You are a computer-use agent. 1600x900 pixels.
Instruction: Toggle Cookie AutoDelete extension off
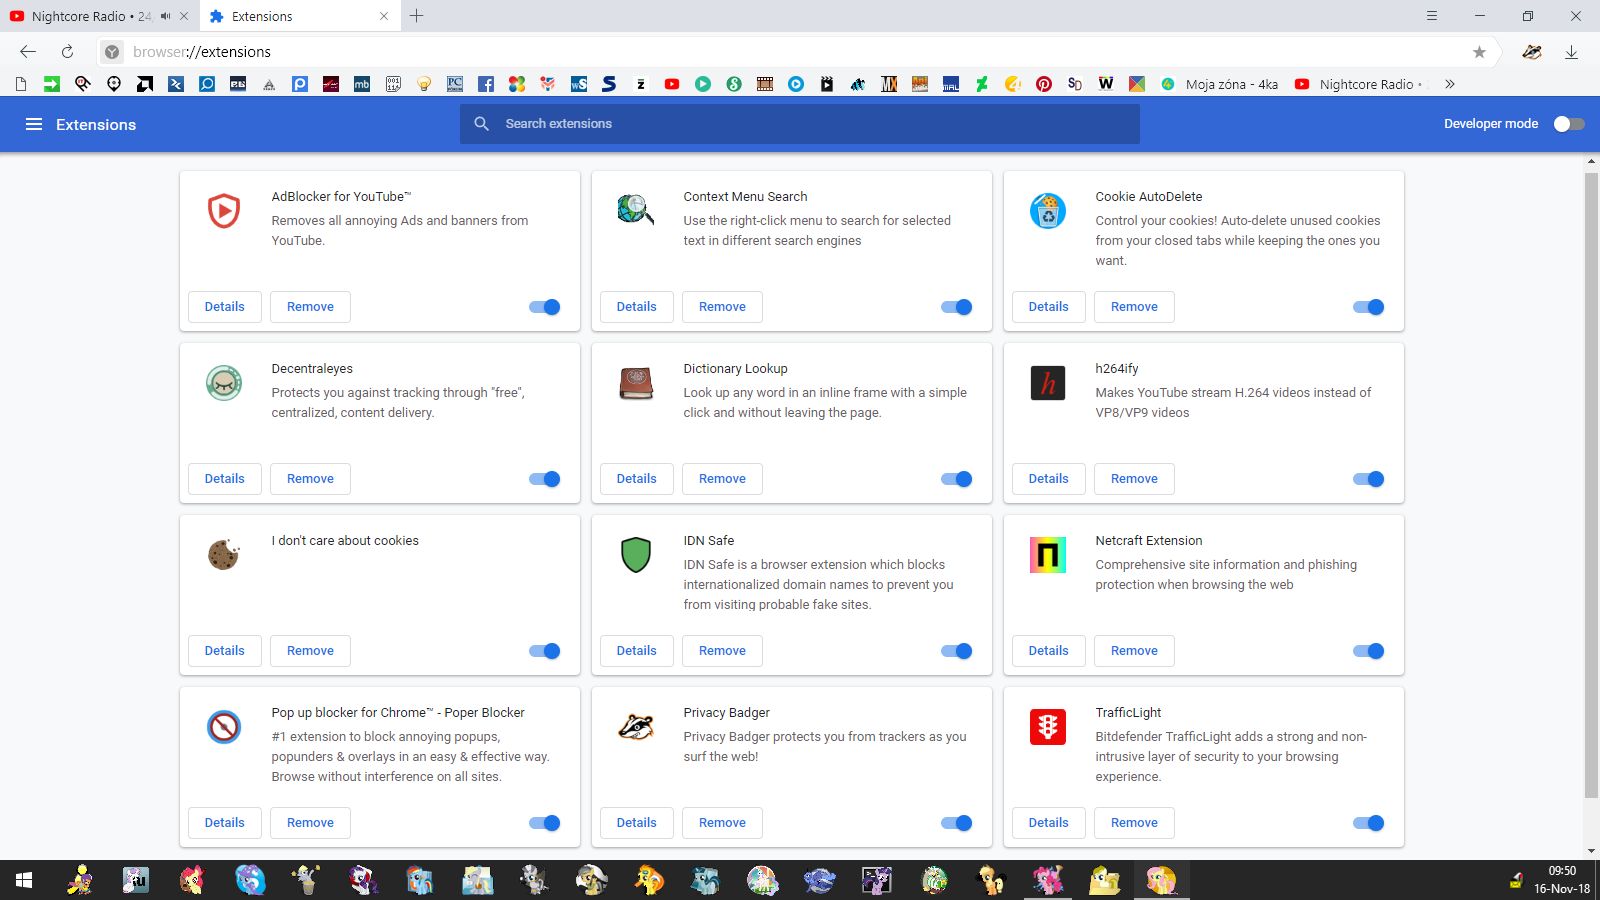click(x=1369, y=307)
